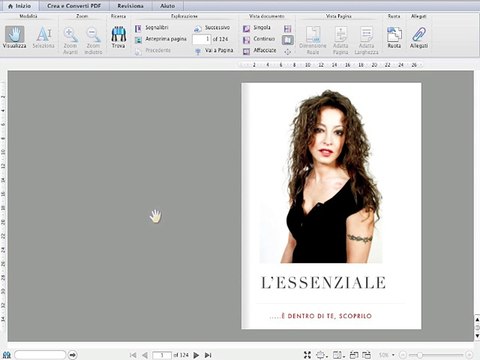Open the page layout dropdown in bottom bar

click(x=338, y=355)
